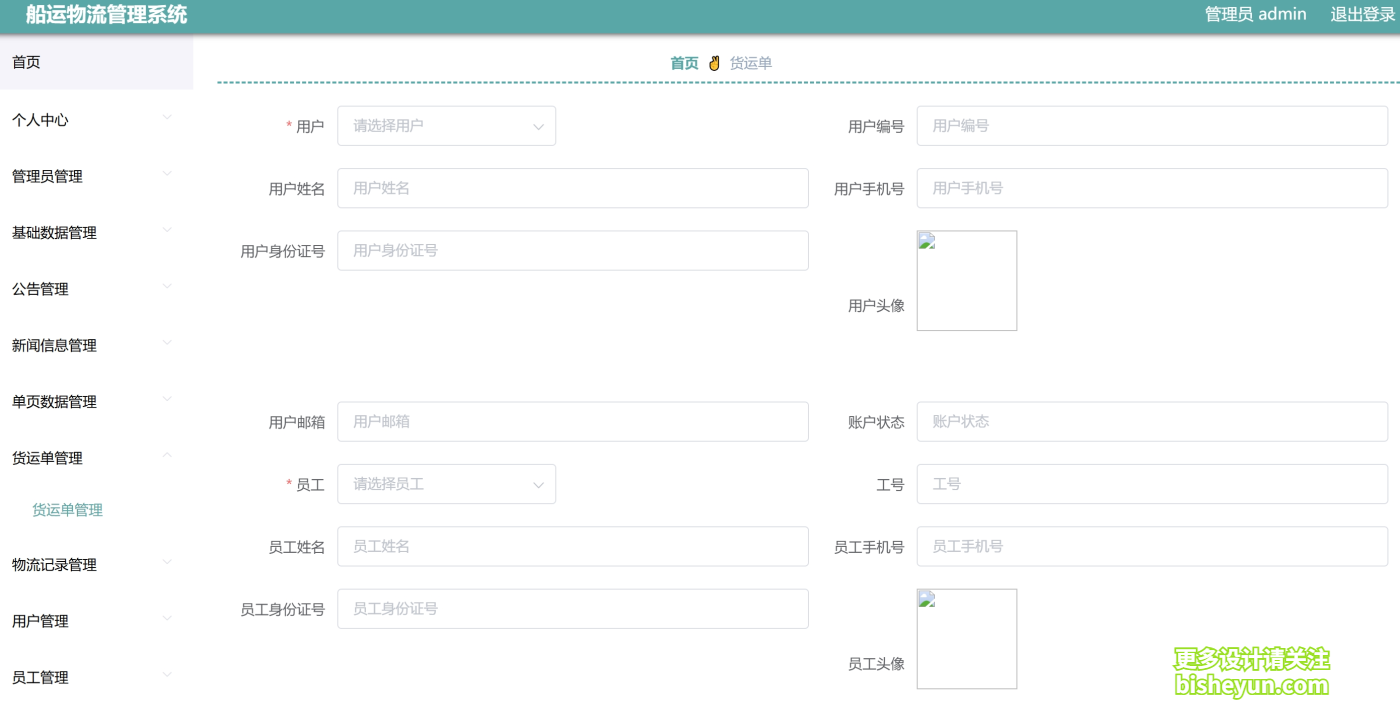Focus the 用户姓名 input field
The image size is (1400, 722).
point(573,188)
